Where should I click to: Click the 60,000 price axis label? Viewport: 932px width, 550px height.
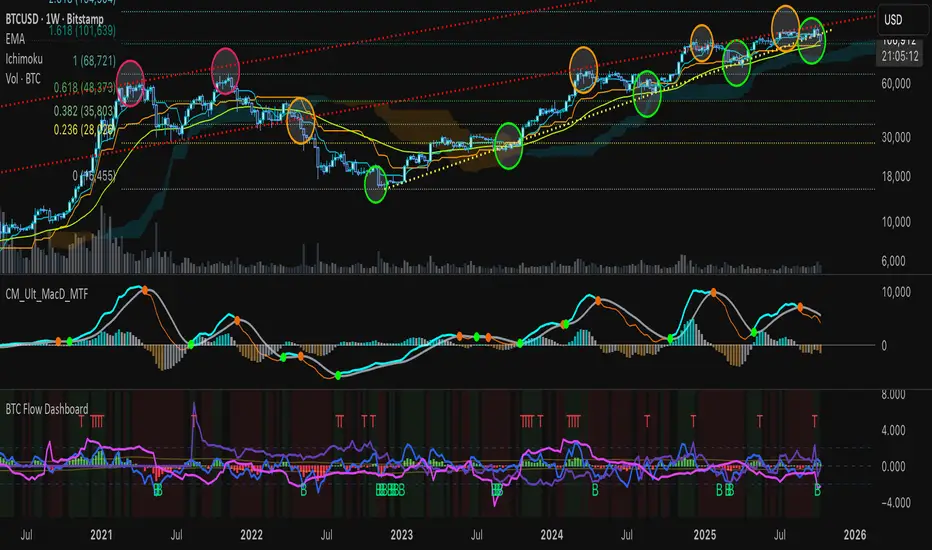pyautogui.click(x=896, y=84)
